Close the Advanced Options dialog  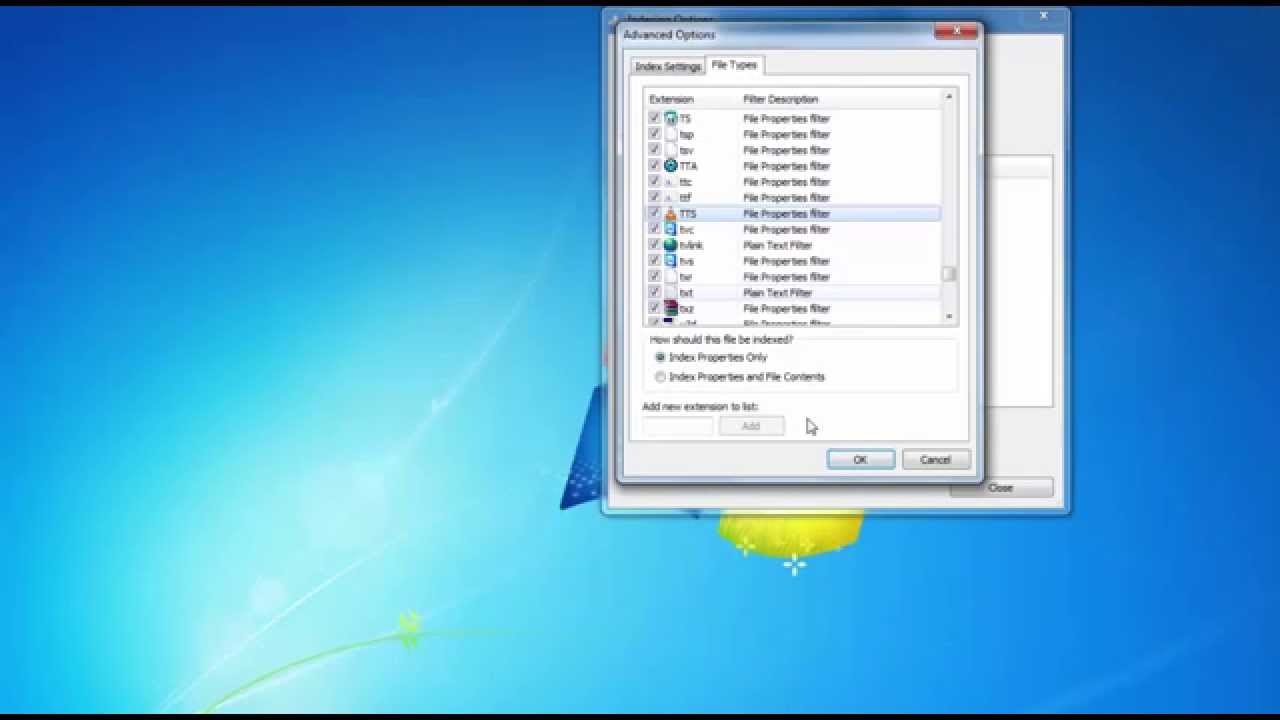pos(956,32)
